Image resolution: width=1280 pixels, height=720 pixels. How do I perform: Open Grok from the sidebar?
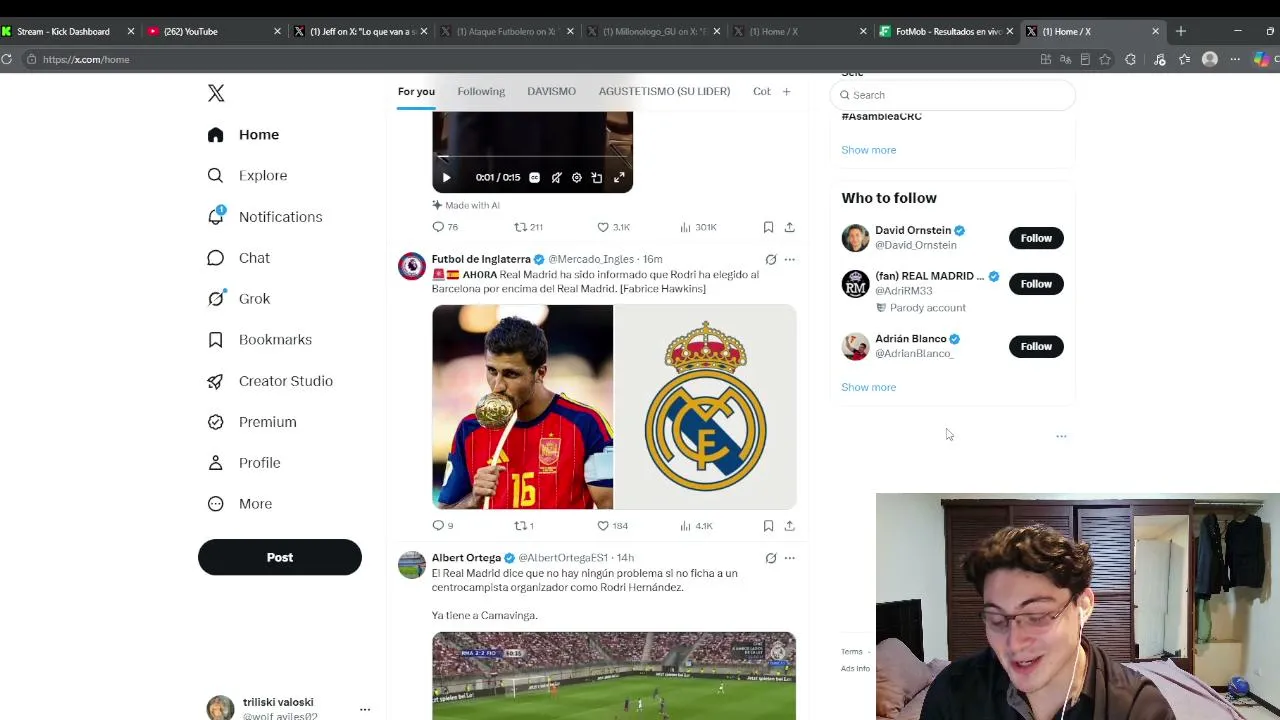238,299
